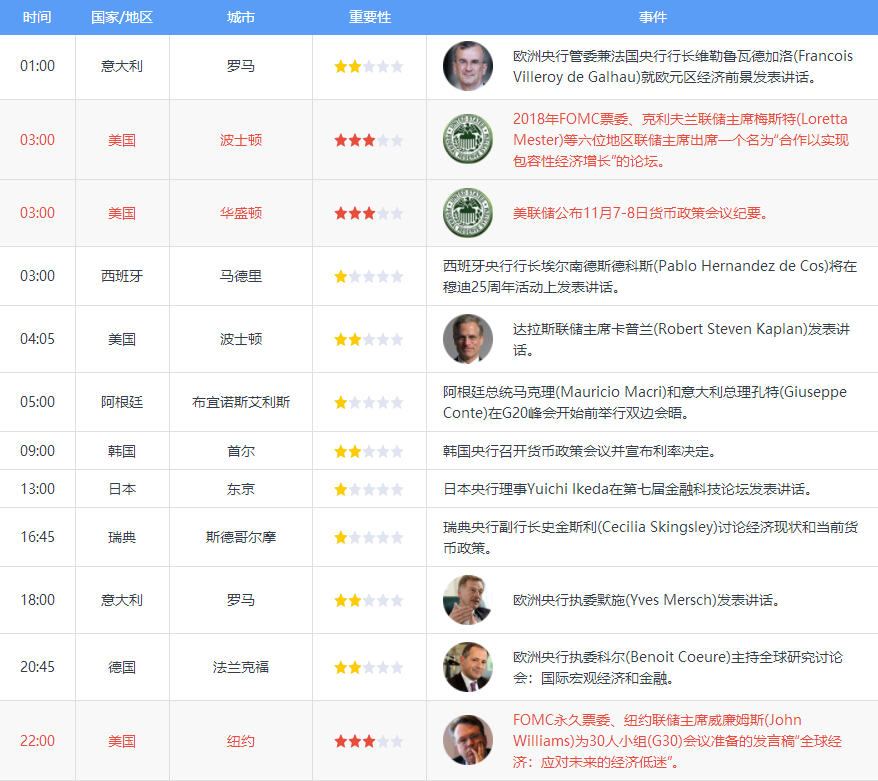The image size is (878, 781).
Task: Select the red 纽约 city cell
Action: (241, 741)
